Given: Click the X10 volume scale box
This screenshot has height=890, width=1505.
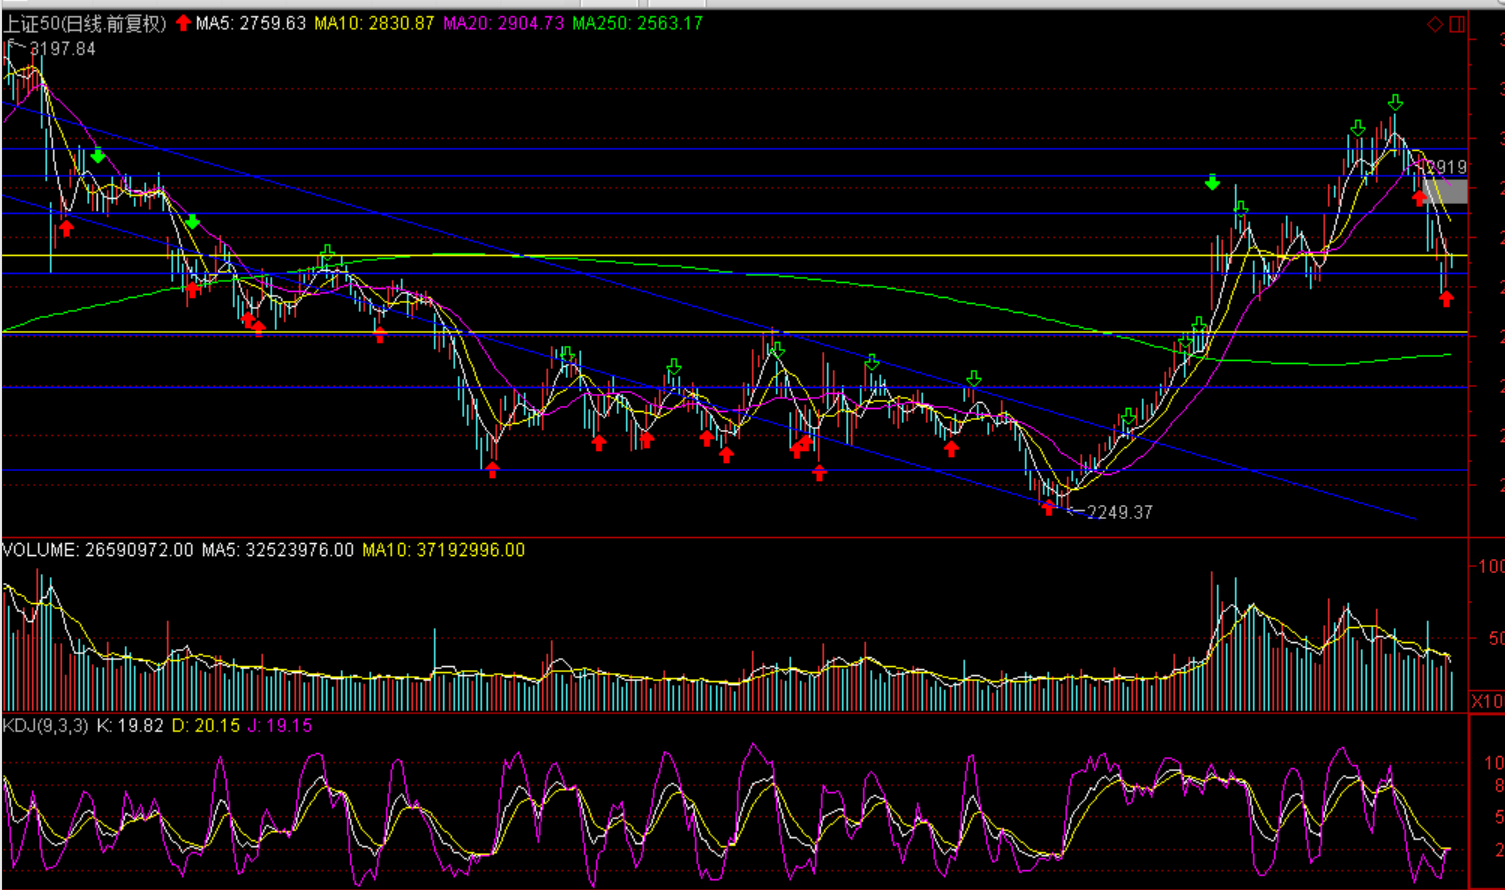Looking at the screenshot, I should point(1486,700).
